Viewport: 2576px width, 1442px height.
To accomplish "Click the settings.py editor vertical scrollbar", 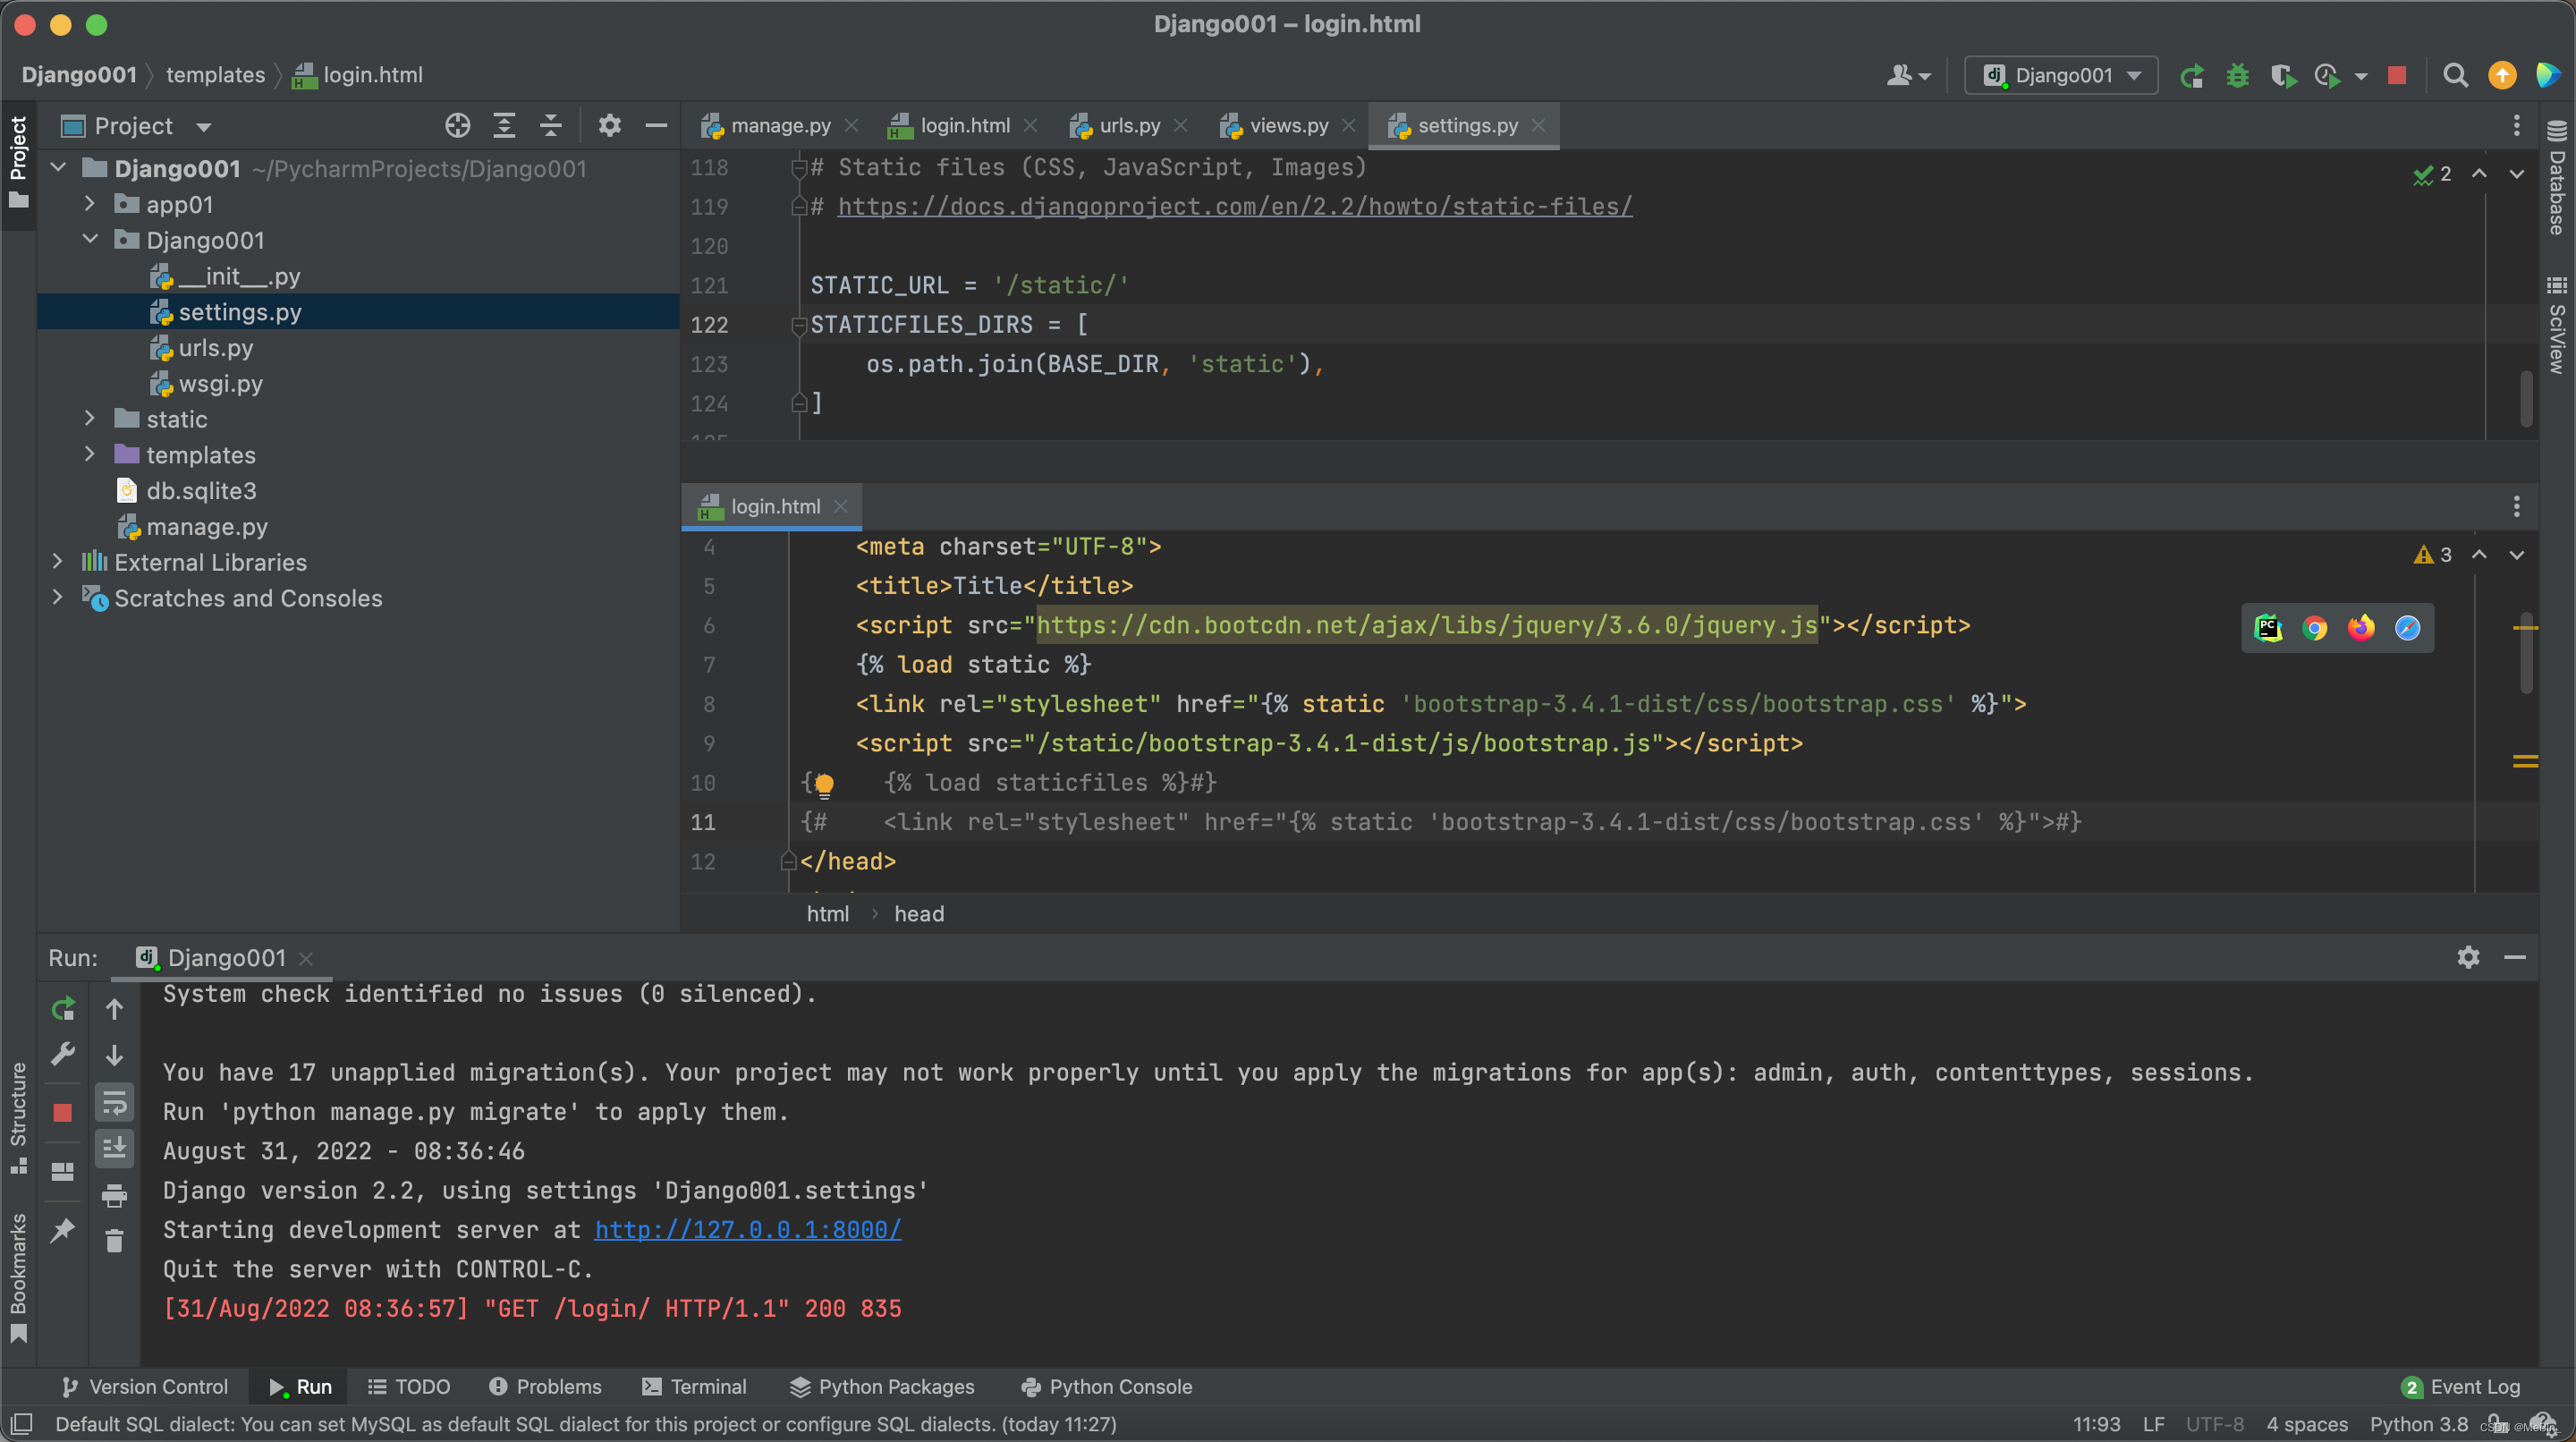I will 2526,398.
